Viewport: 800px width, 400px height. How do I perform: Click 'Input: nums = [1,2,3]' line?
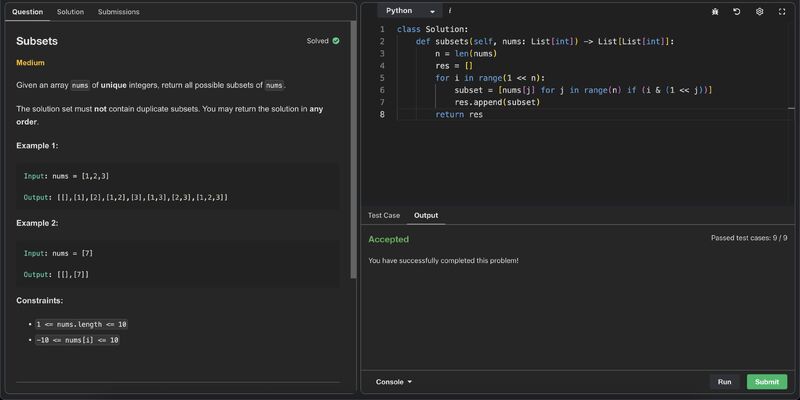(x=66, y=176)
